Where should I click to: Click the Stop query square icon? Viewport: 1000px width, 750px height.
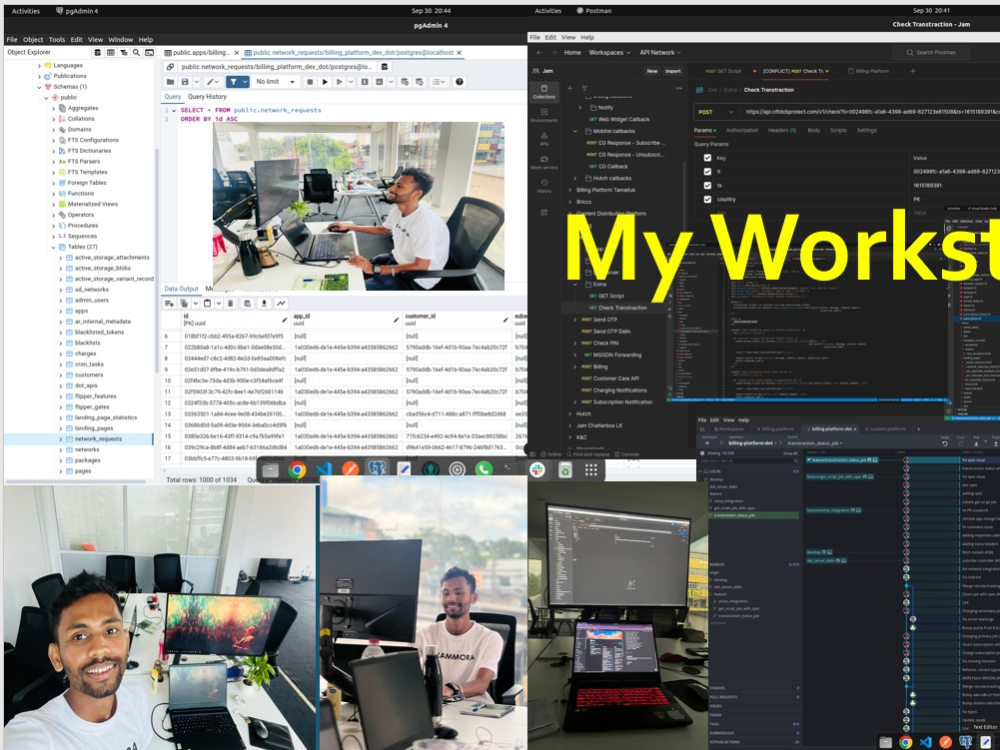[x=310, y=82]
